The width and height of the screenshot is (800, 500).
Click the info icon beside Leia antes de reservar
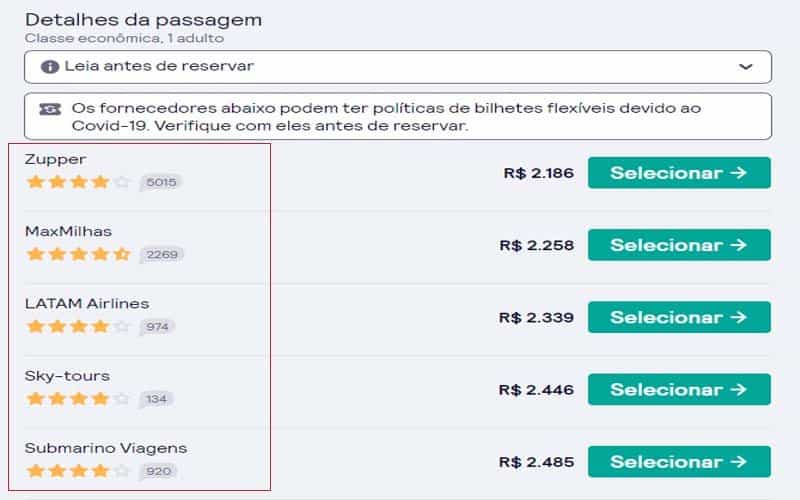click(x=49, y=67)
